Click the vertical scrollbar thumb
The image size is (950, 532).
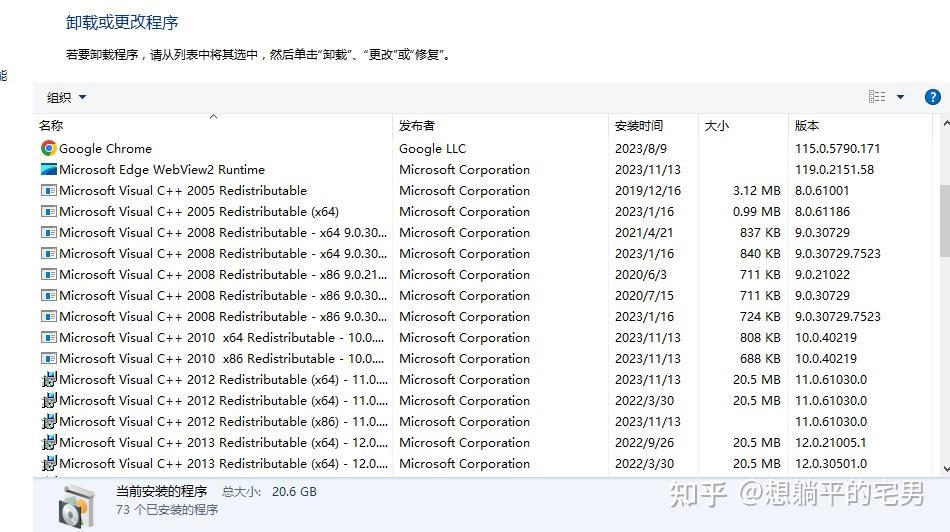(945, 221)
